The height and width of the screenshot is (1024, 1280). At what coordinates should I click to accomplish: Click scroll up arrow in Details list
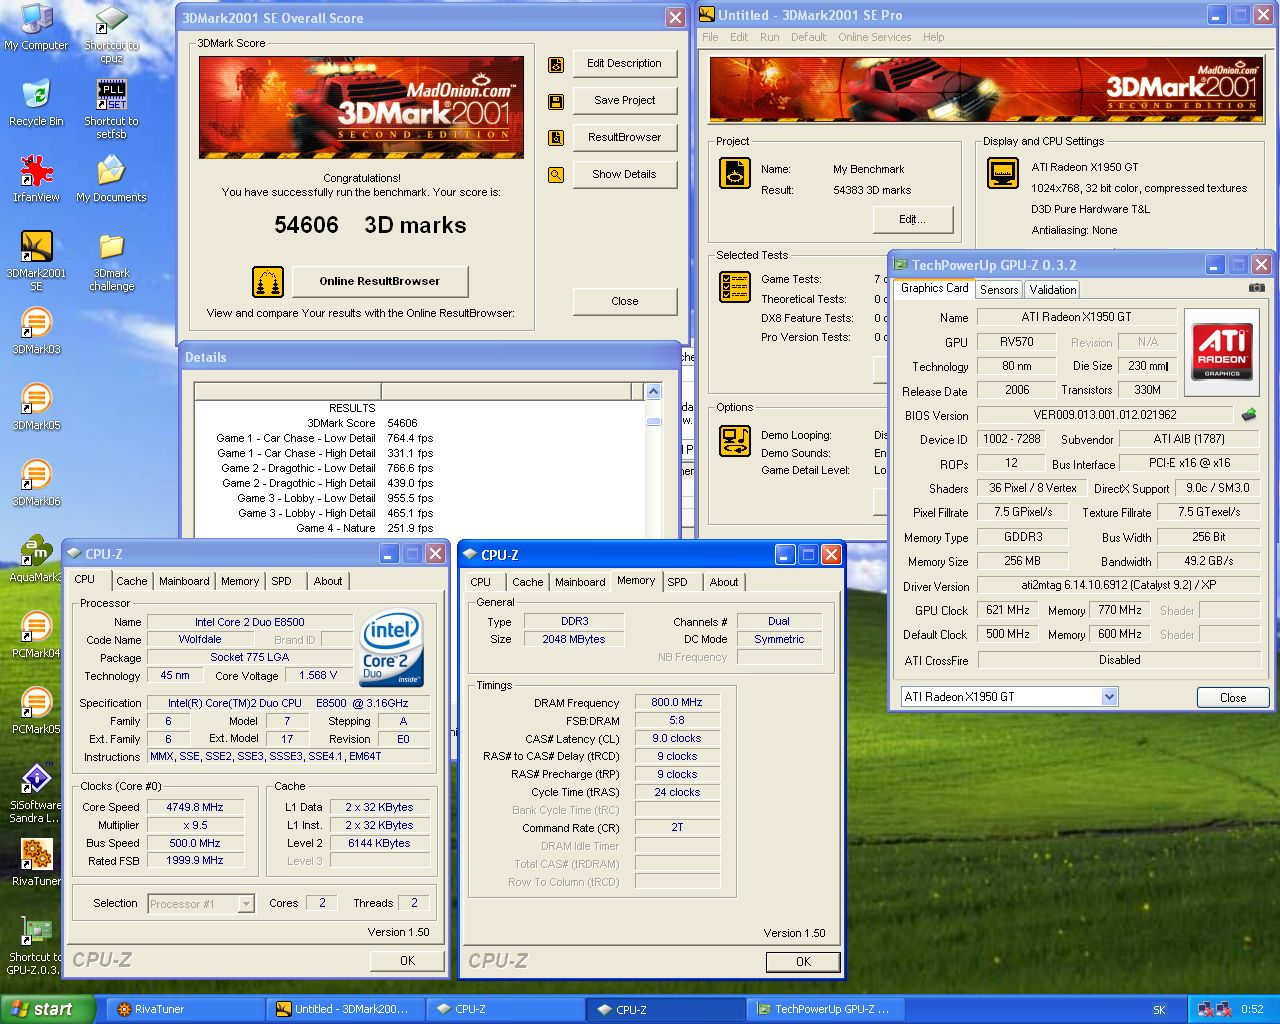pyautogui.click(x=653, y=391)
